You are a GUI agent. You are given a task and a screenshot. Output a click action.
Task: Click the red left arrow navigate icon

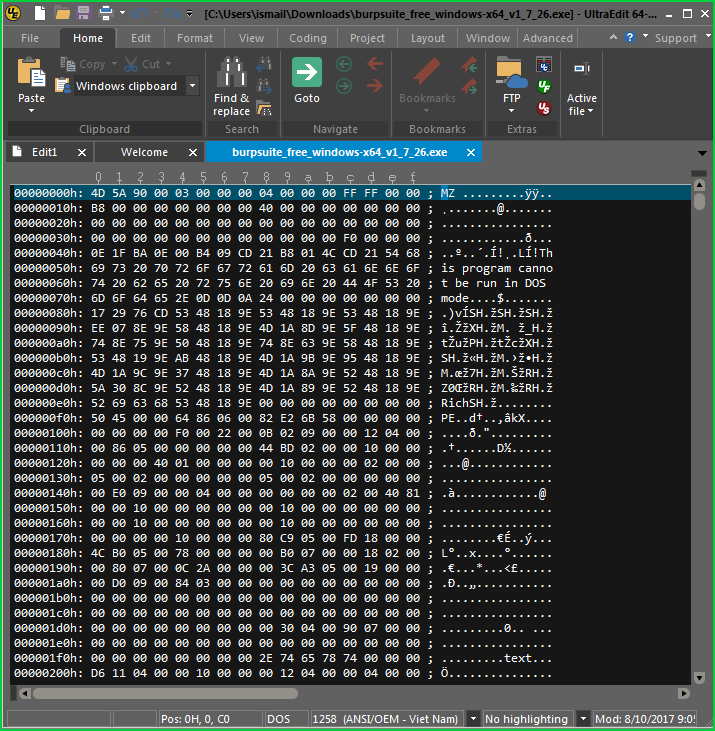375,63
